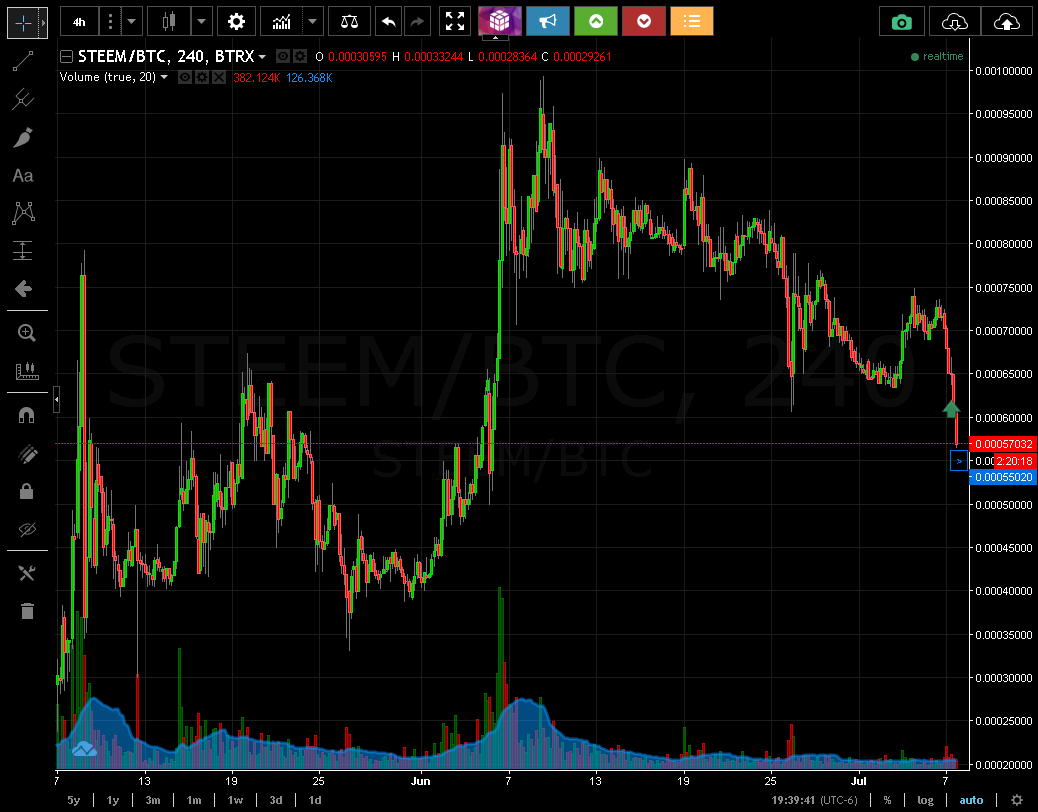1038x812 pixels.
Task: Select the 1m time range
Action: [x=194, y=800]
